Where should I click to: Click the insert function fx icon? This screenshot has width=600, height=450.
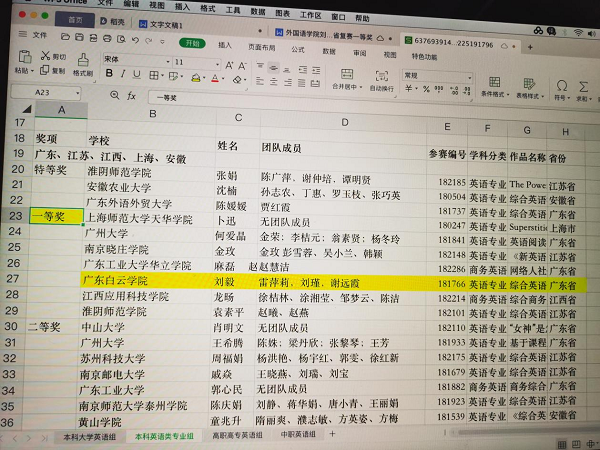point(131,95)
